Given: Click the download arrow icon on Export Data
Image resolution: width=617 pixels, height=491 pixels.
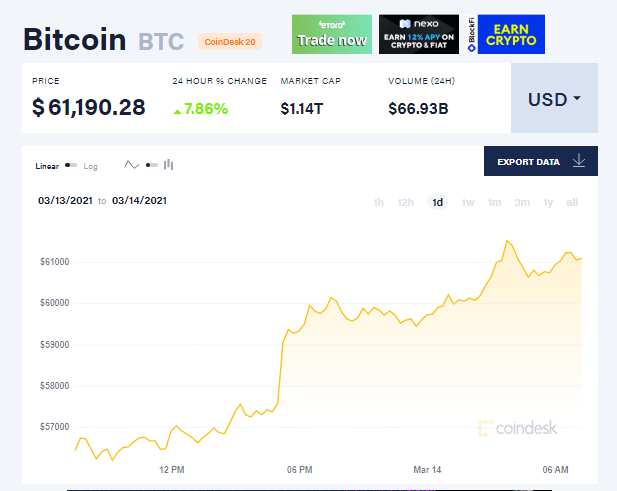Looking at the screenshot, I should pyautogui.click(x=579, y=161).
